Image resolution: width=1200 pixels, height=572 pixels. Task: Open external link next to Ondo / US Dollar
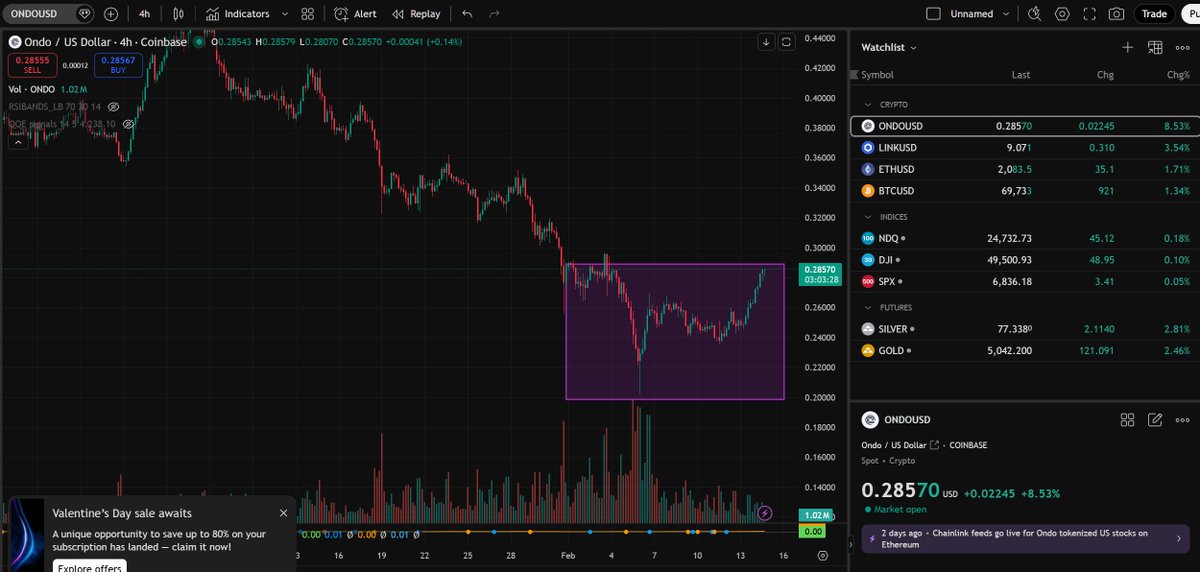pyautogui.click(x=936, y=445)
